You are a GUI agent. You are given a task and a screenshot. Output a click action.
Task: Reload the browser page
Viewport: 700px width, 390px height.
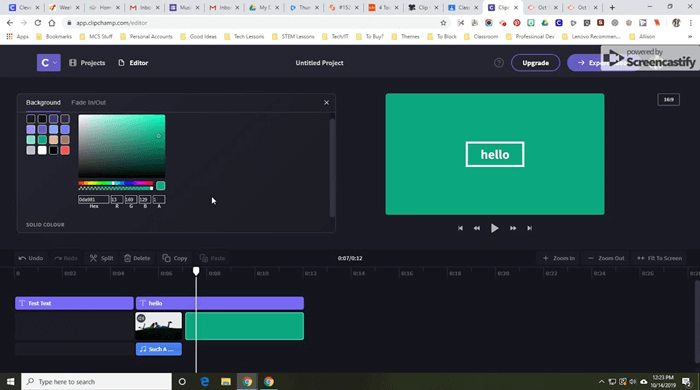38,23
